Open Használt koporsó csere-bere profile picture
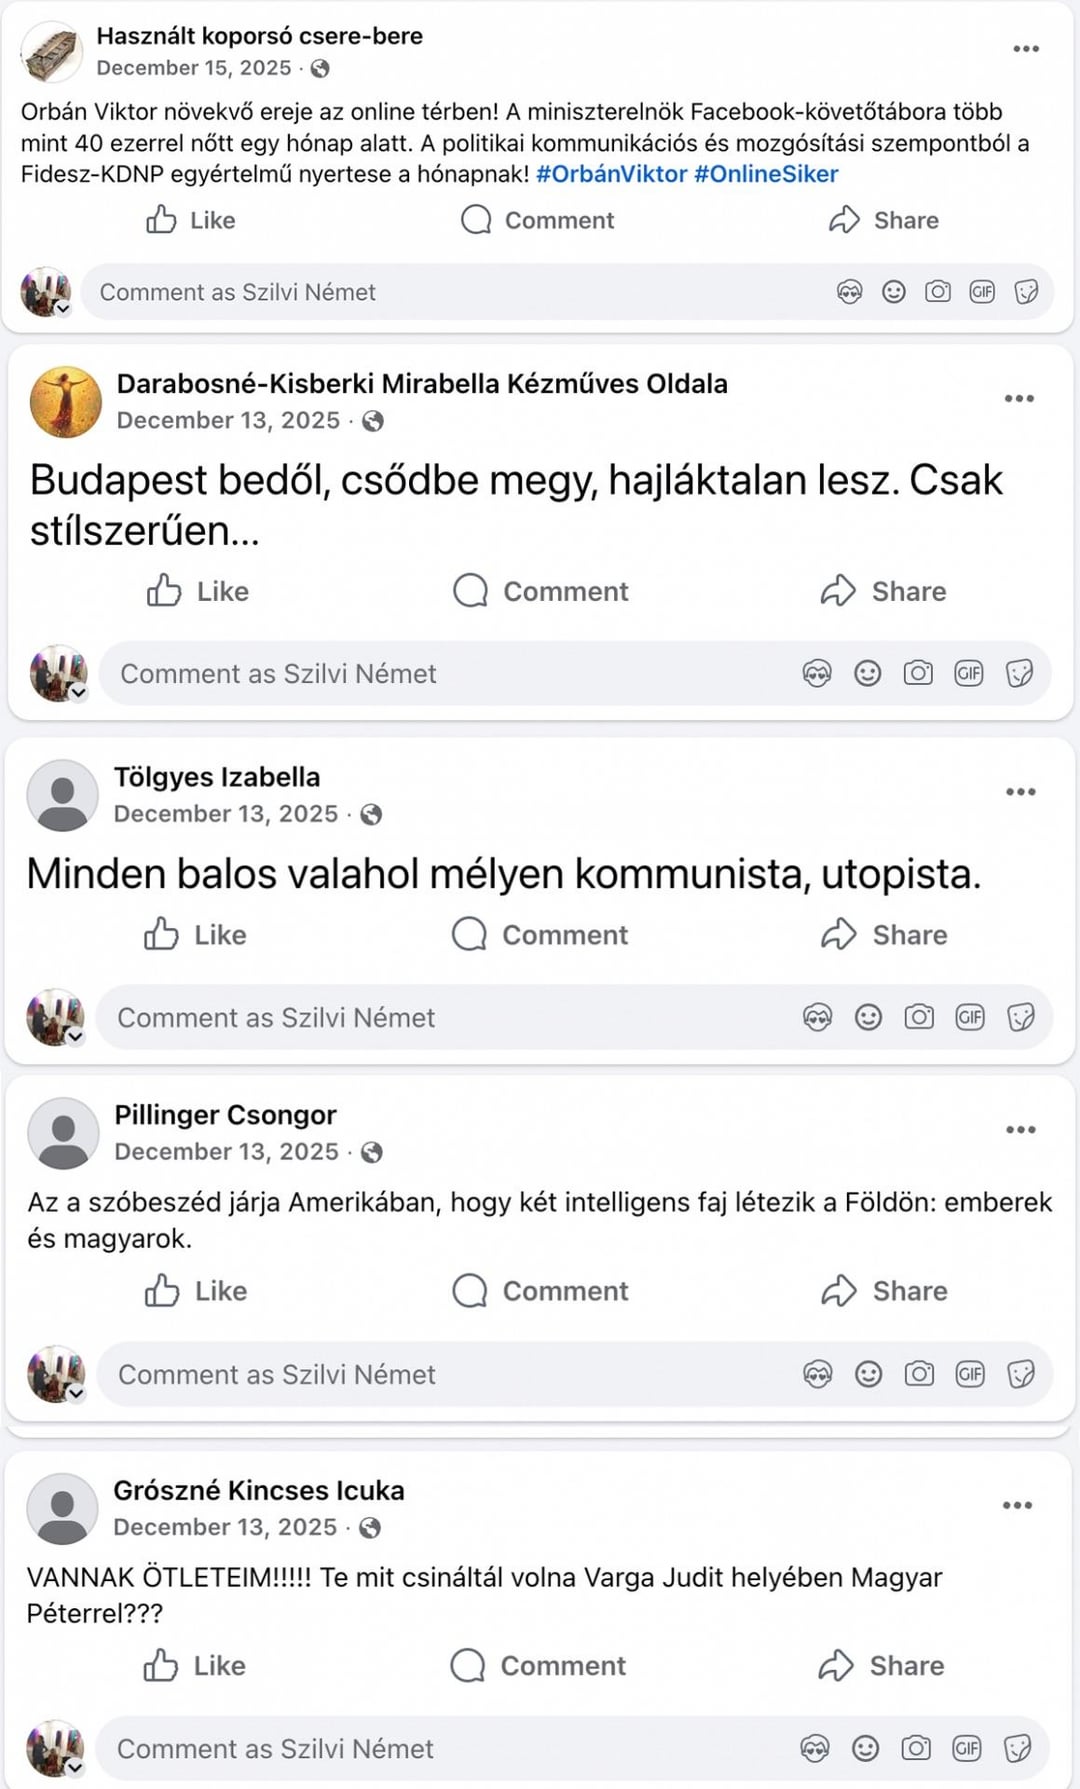 pyautogui.click(x=51, y=52)
